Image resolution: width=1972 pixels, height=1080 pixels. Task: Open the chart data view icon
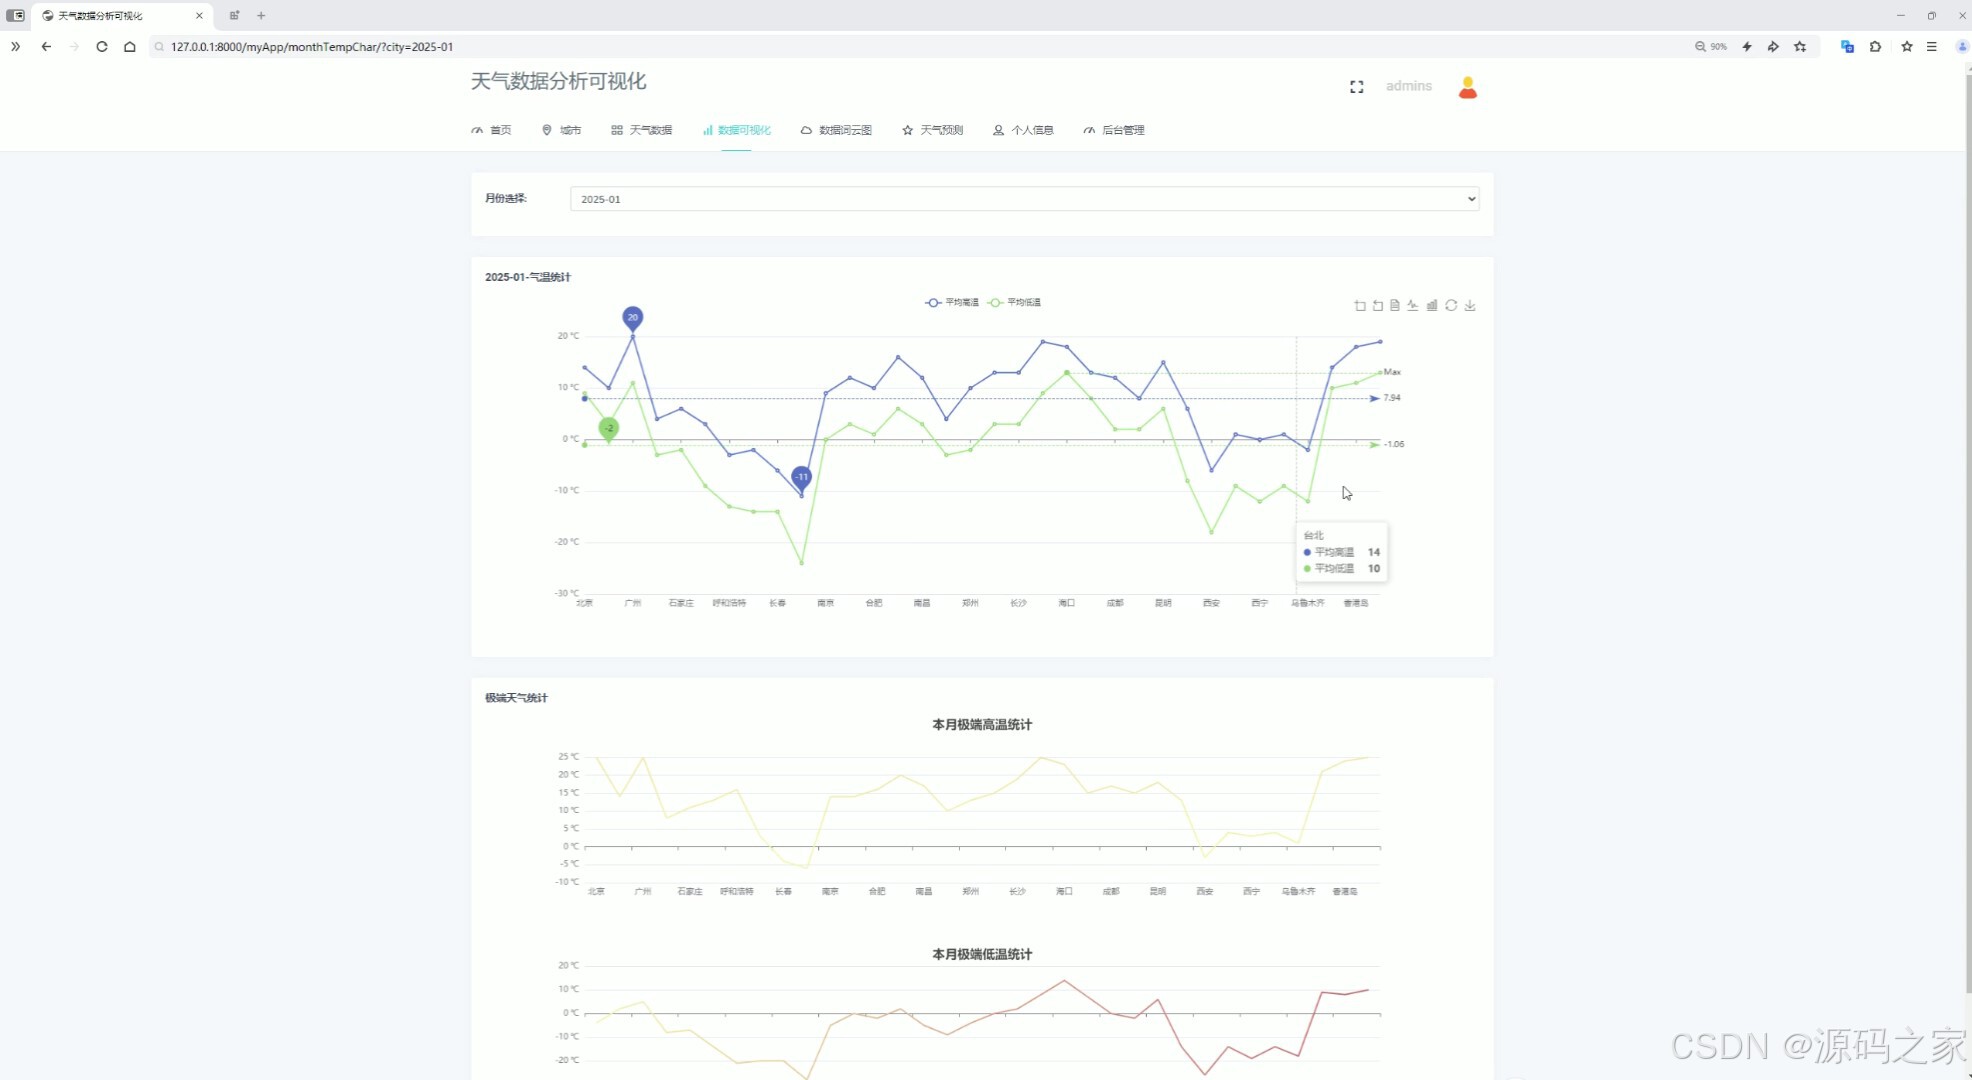pos(1395,306)
